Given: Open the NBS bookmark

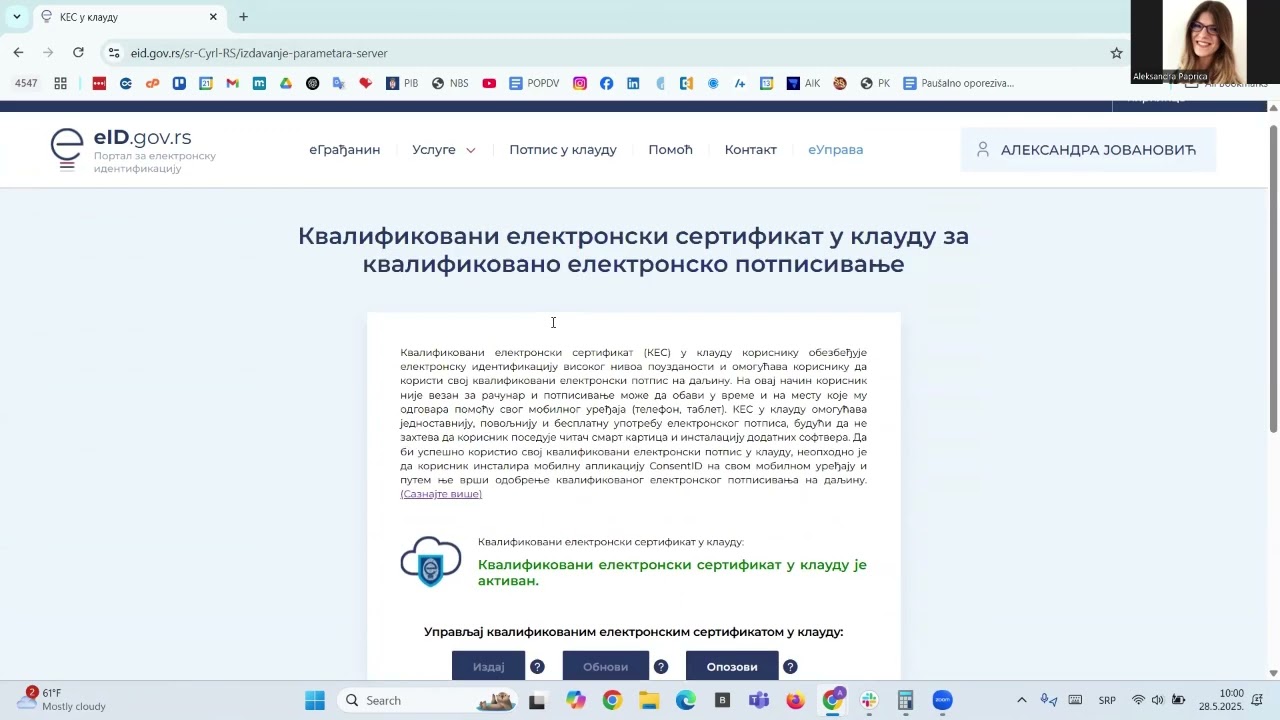Looking at the screenshot, I should coord(450,84).
